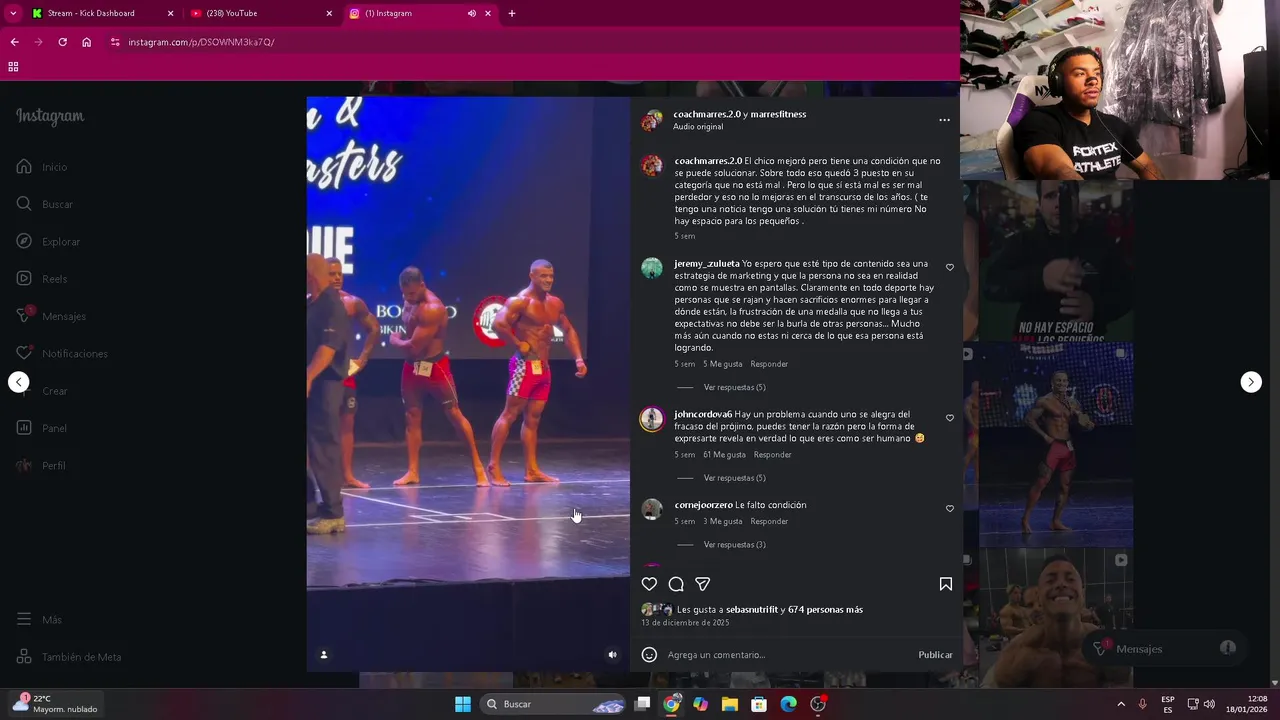Open File Explorer from the taskbar
Image resolution: width=1280 pixels, height=720 pixels.
[730, 704]
